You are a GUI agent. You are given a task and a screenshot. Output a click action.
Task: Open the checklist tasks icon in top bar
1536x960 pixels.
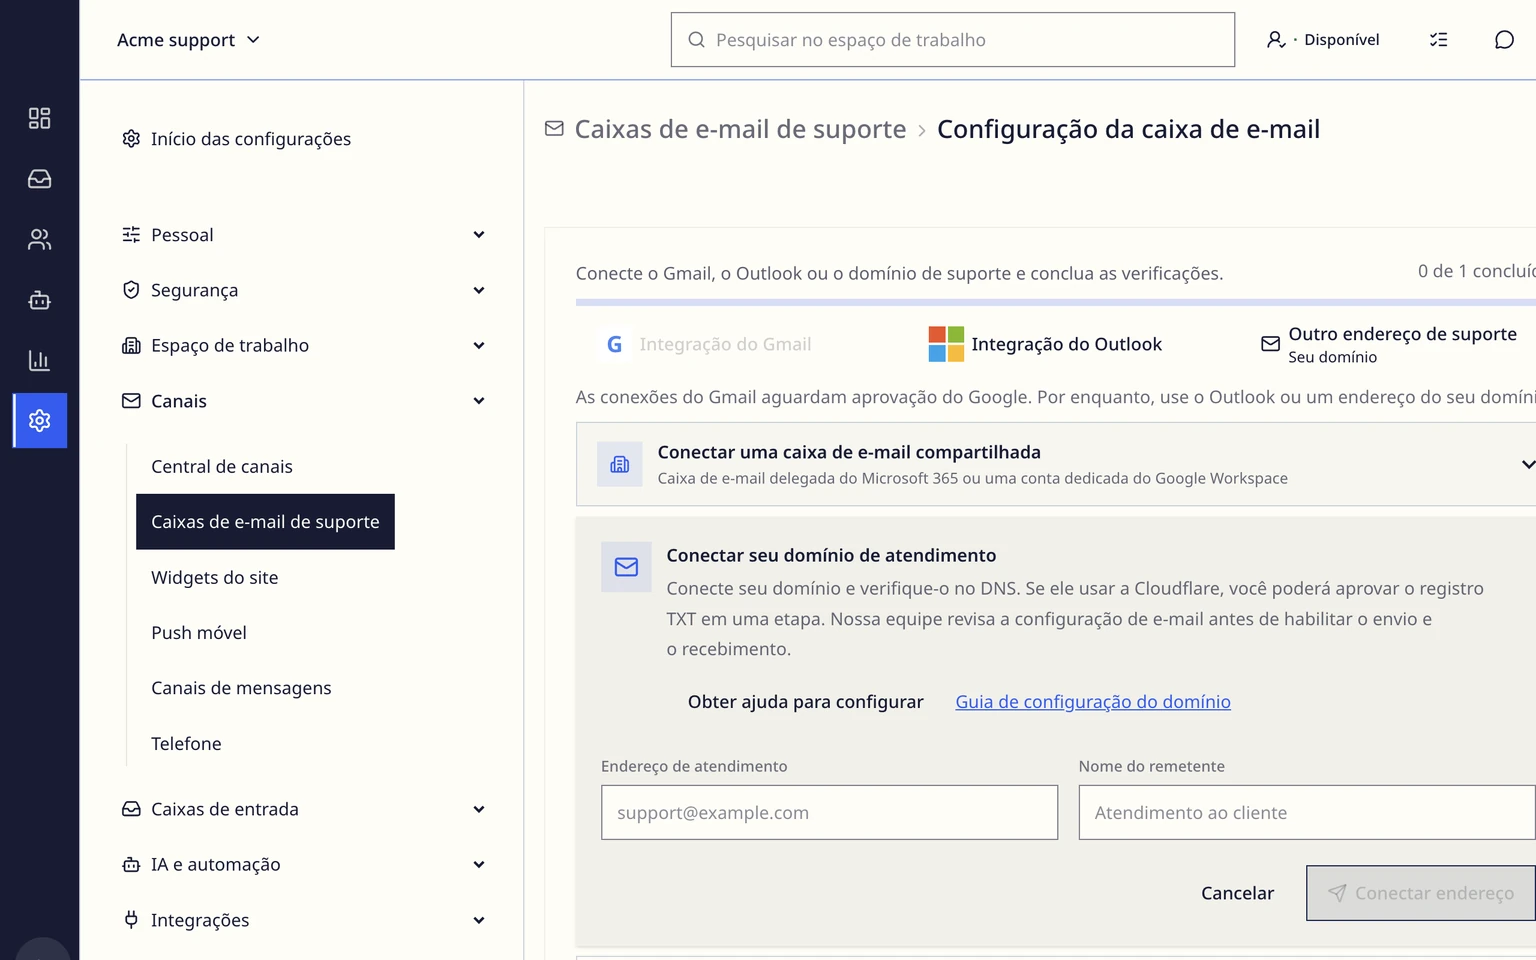click(1438, 40)
